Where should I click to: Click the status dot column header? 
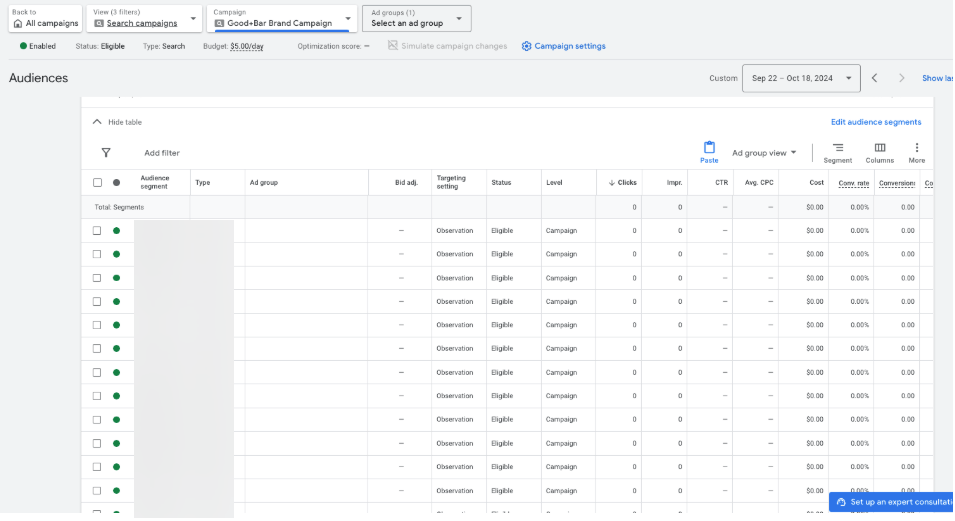click(x=117, y=183)
